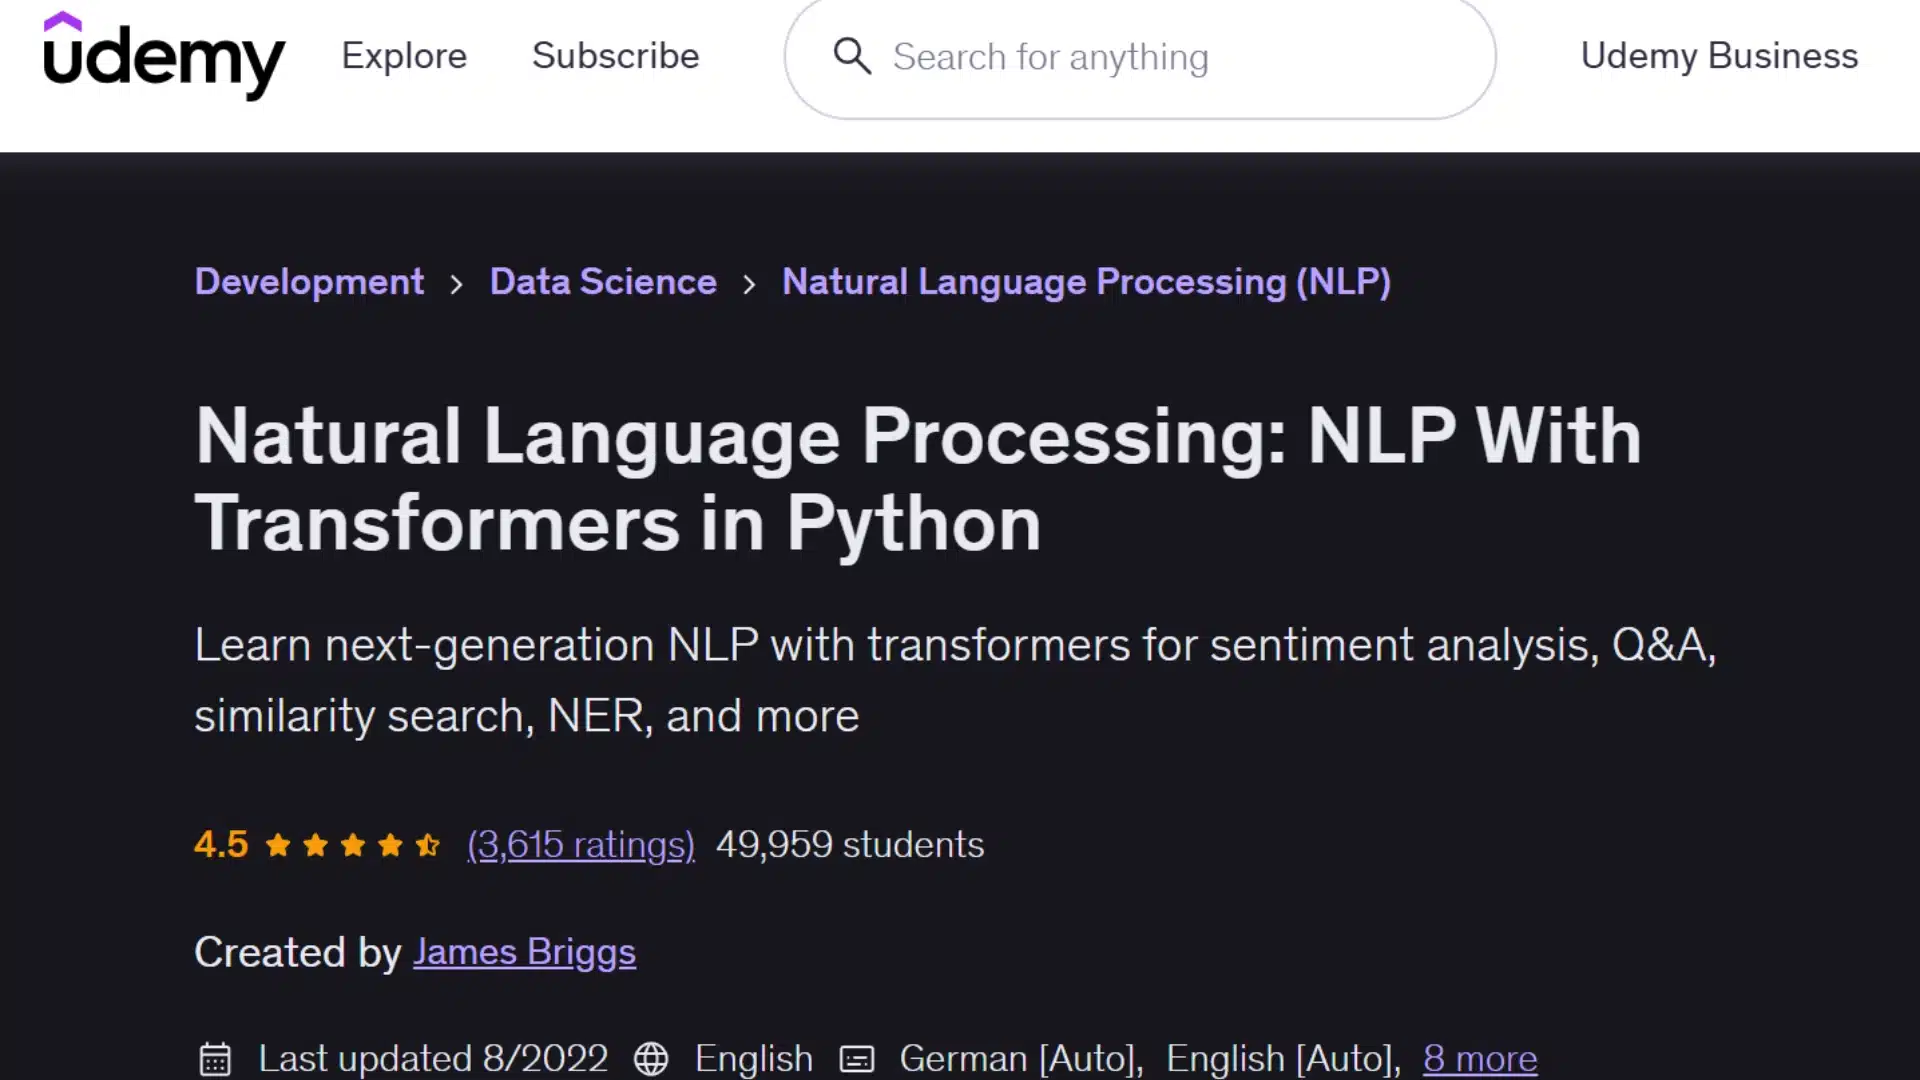Click German [Auto] caption language
The image size is (1920, 1080).
coord(1021,1058)
